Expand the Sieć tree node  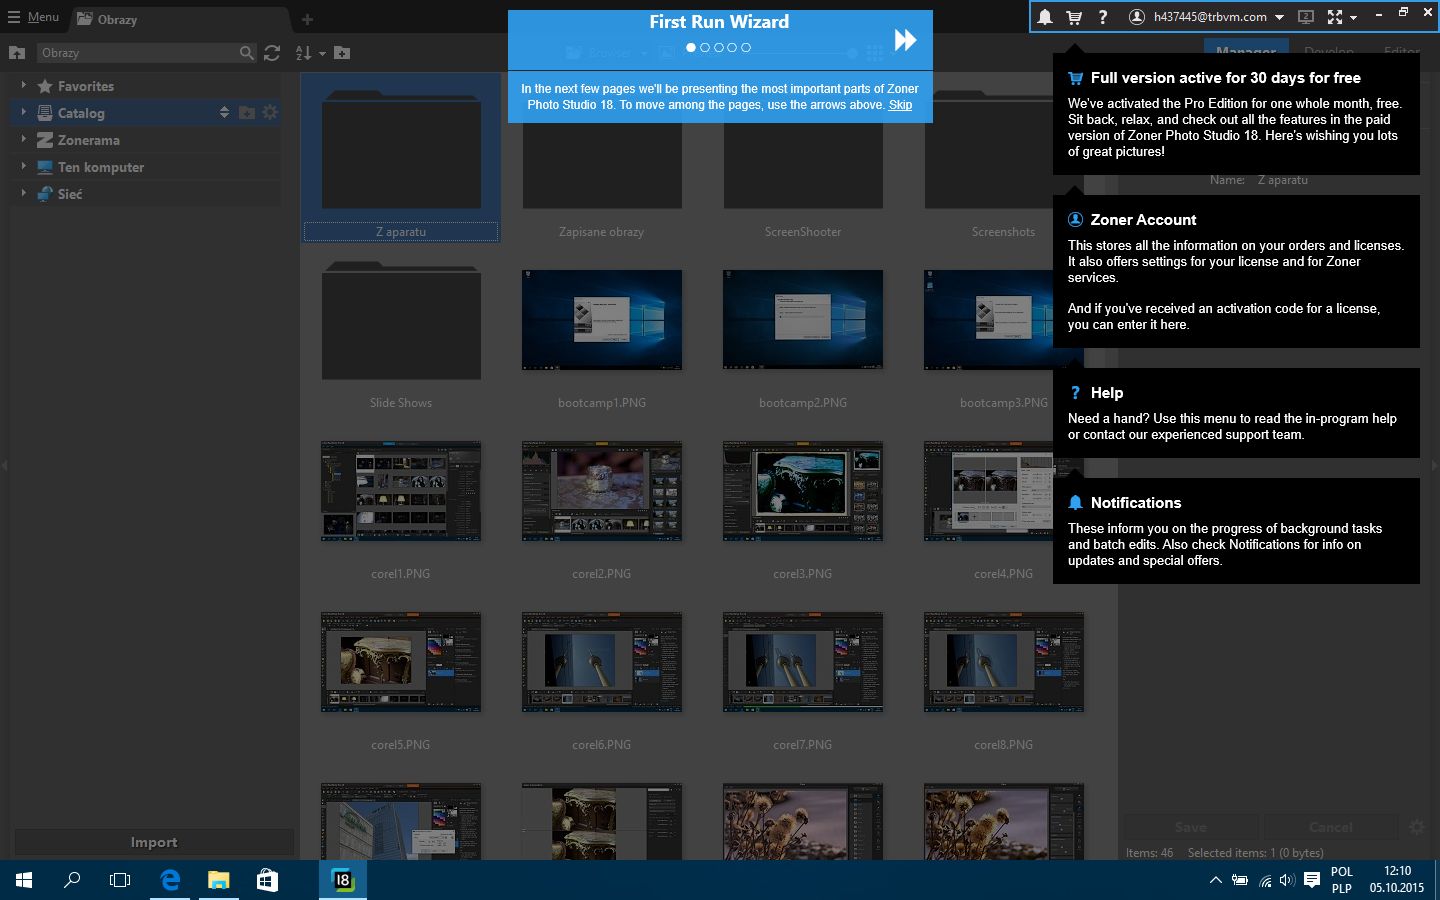pyautogui.click(x=23, y=193)
